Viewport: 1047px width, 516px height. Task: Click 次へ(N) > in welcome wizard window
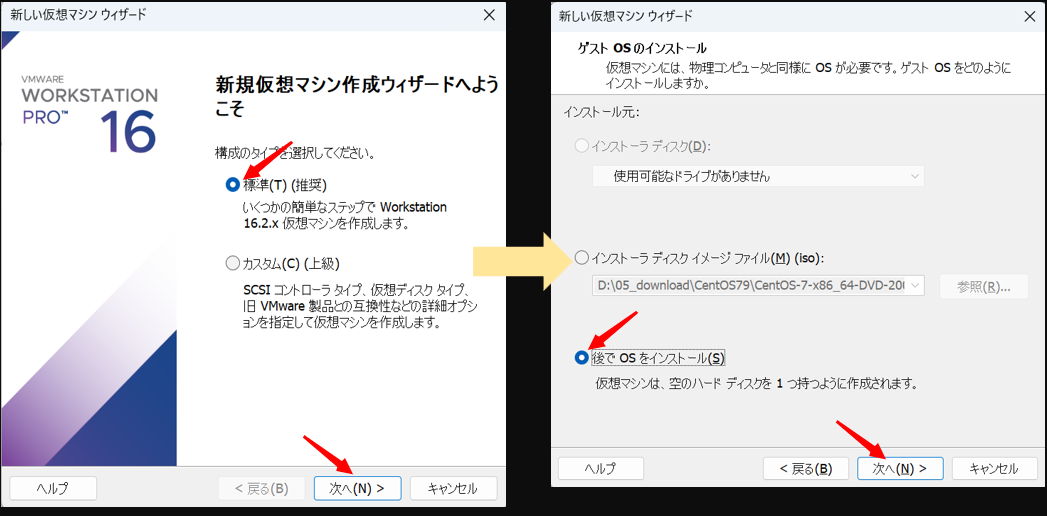pos(357,488)
